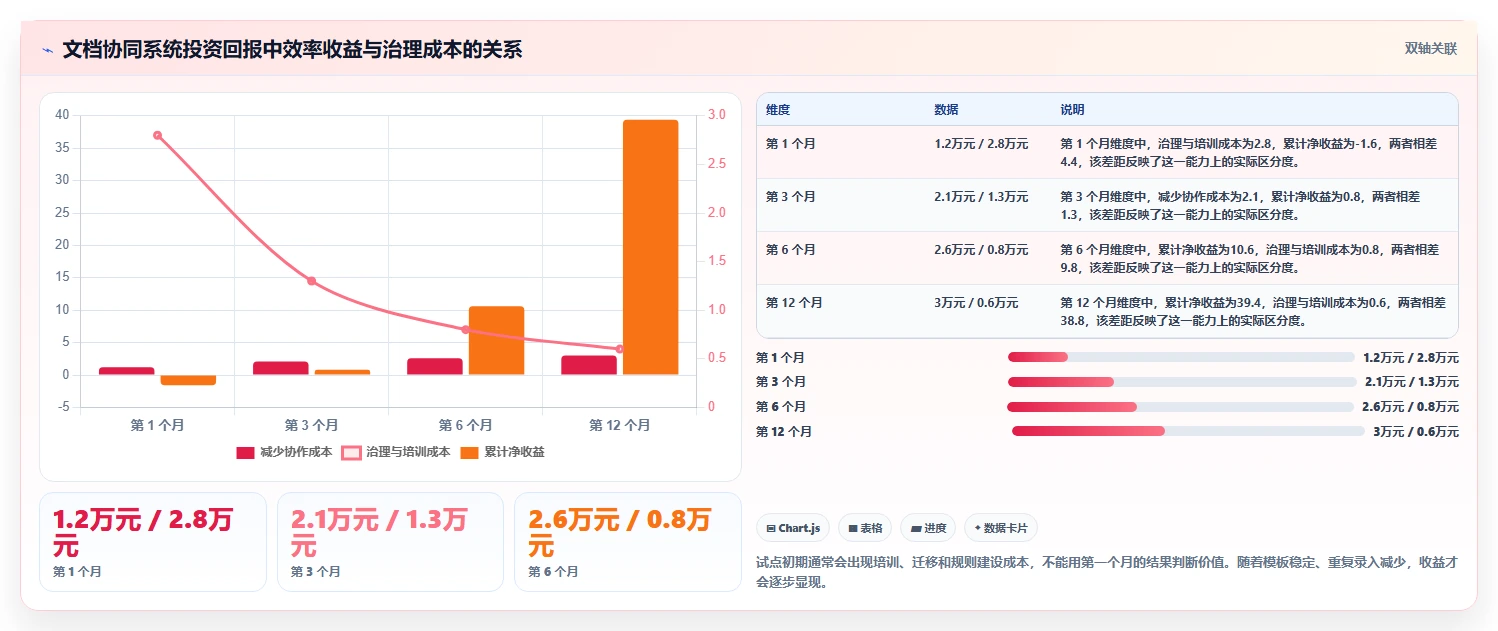Click table cell 2.1万元 / 1.3万元

coord(981,197)
